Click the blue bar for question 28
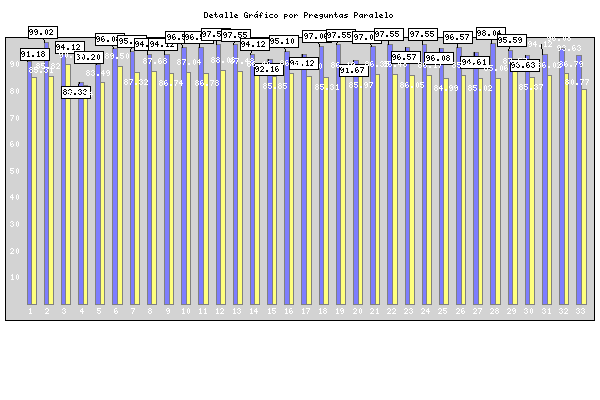Viewport: 600px width, 400px height. [493, 175]
